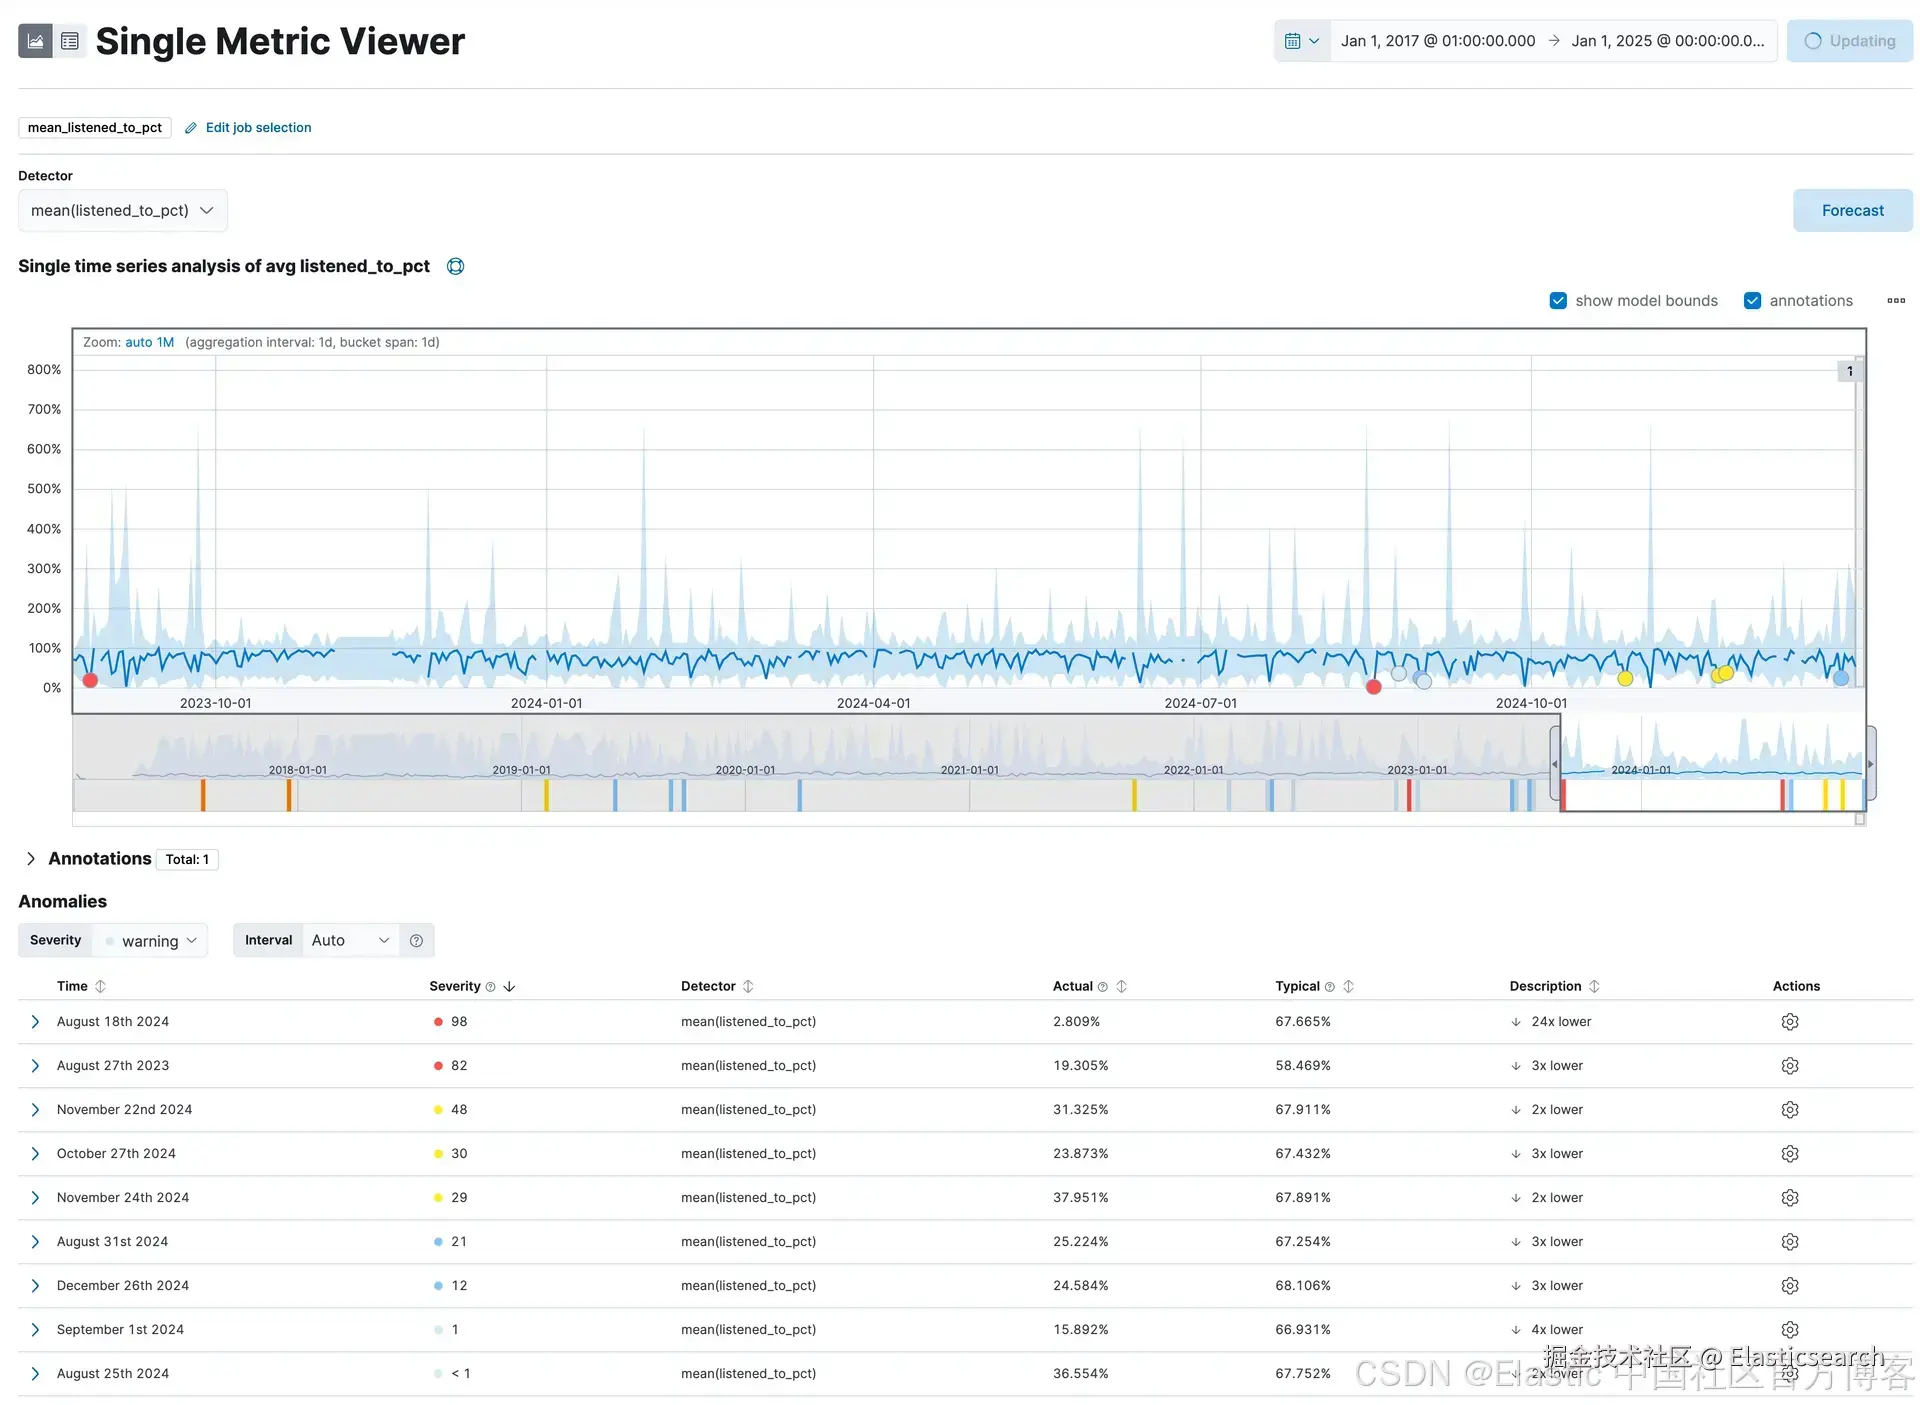This screenshot has height=1405, width=1920.
Task: Click Interval help question icon
Action: [x=416, y=940]
